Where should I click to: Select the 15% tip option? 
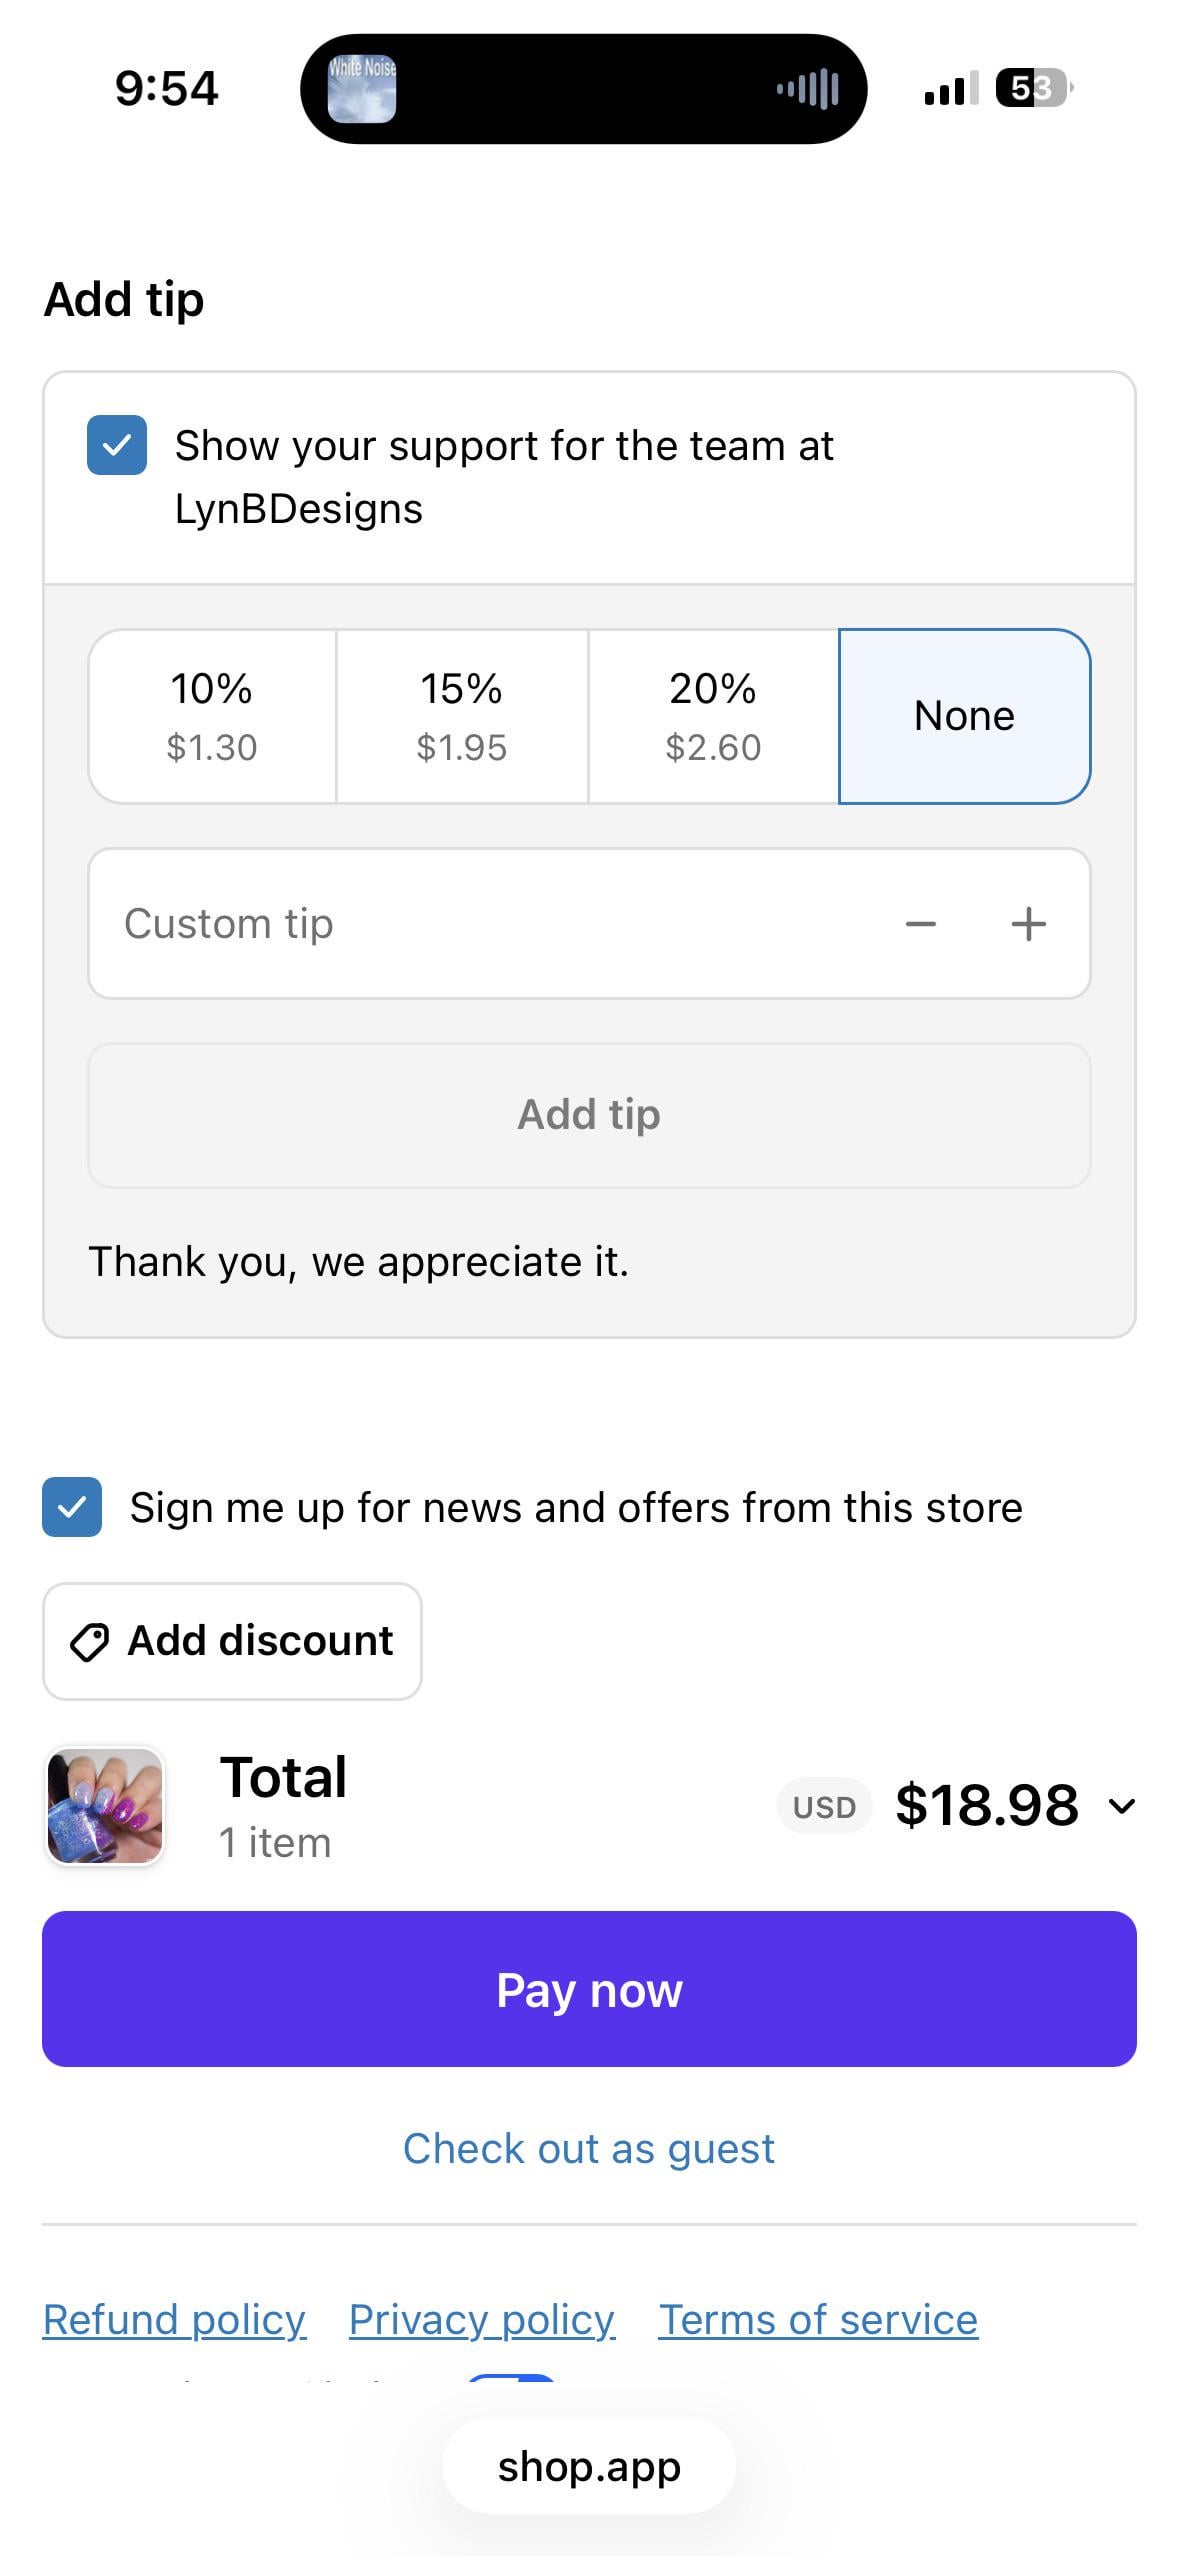[462, 716]
